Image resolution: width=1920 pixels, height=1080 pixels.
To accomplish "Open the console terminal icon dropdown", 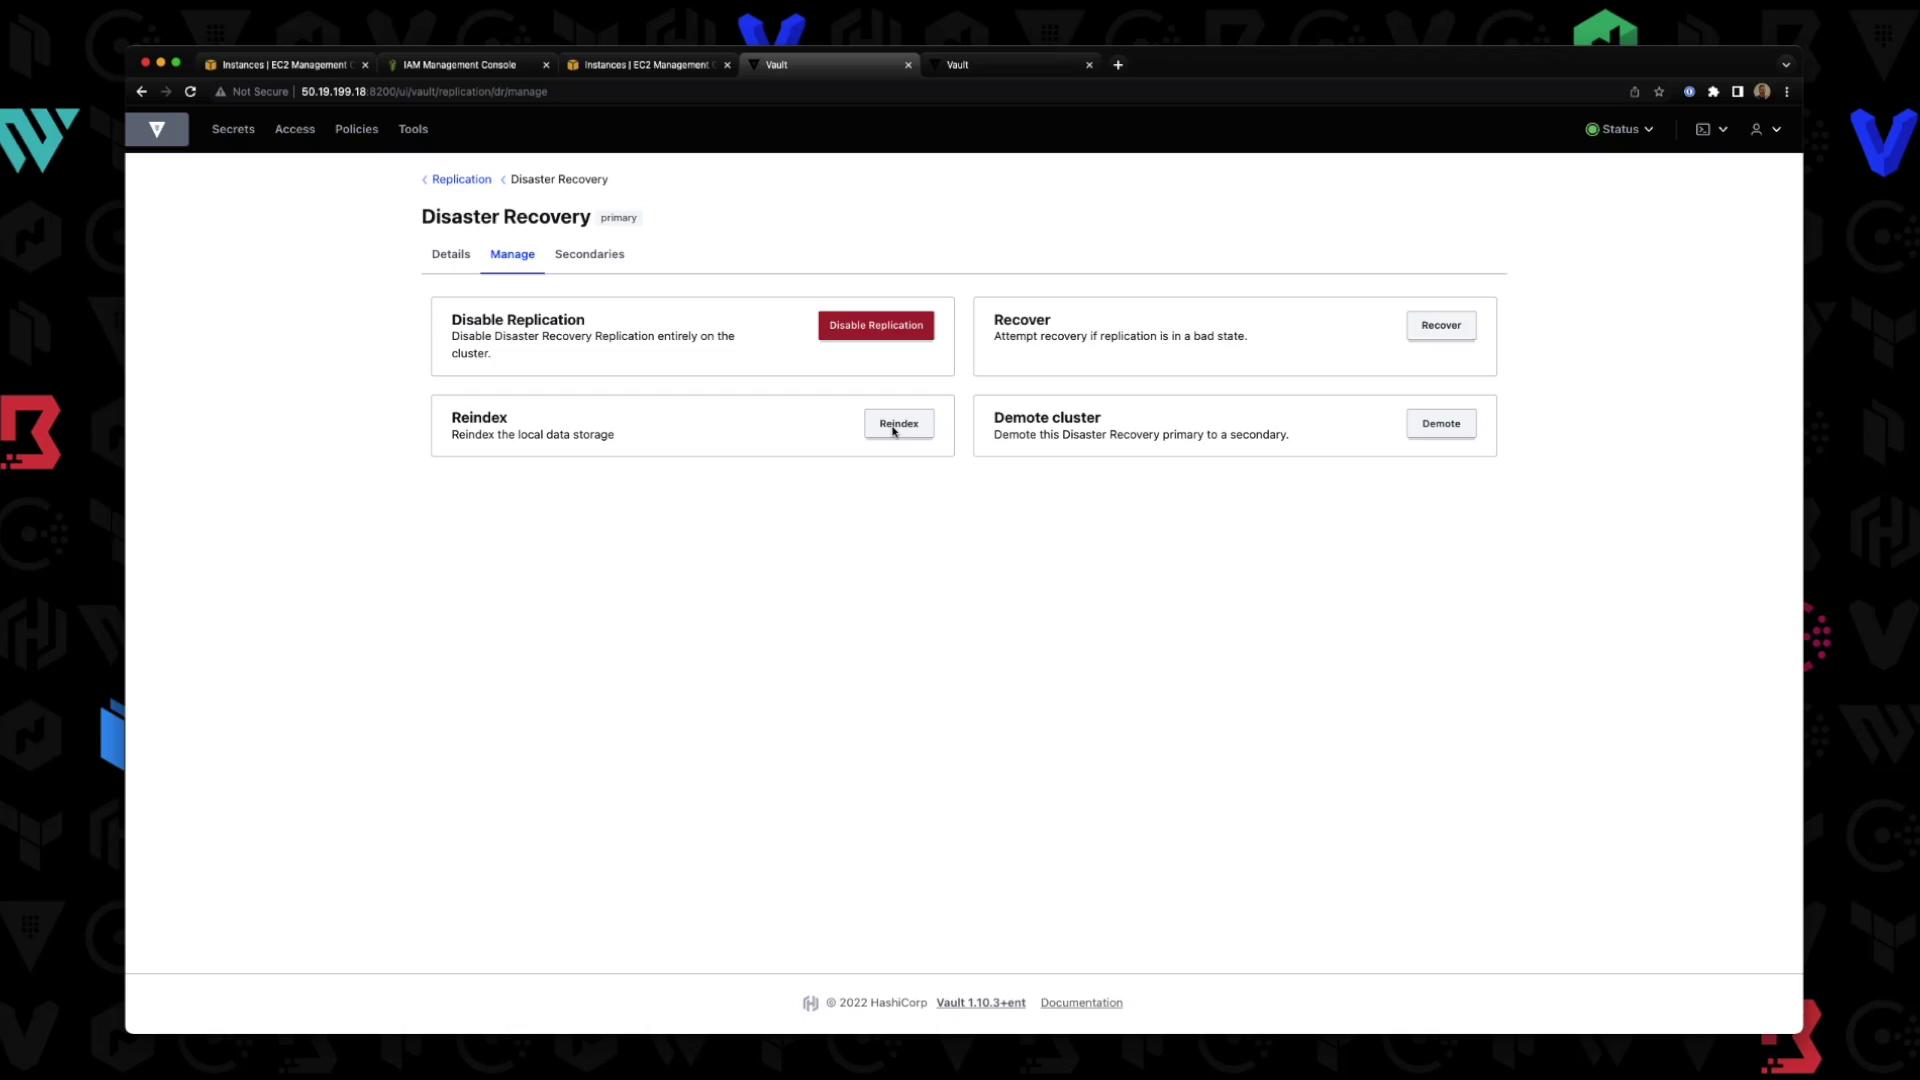I will click(x=1711, y=129).
